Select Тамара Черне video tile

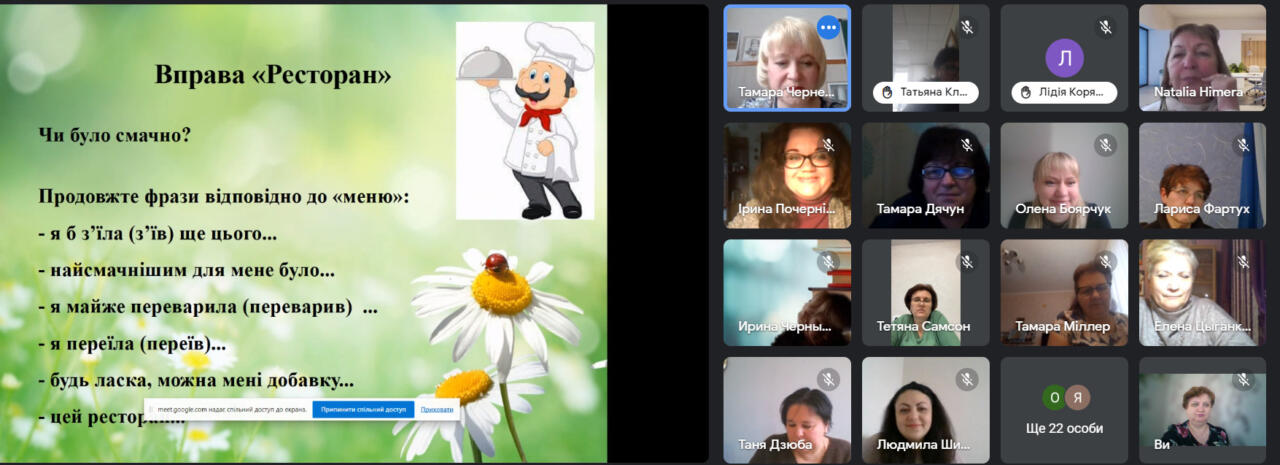coord(787,58)
